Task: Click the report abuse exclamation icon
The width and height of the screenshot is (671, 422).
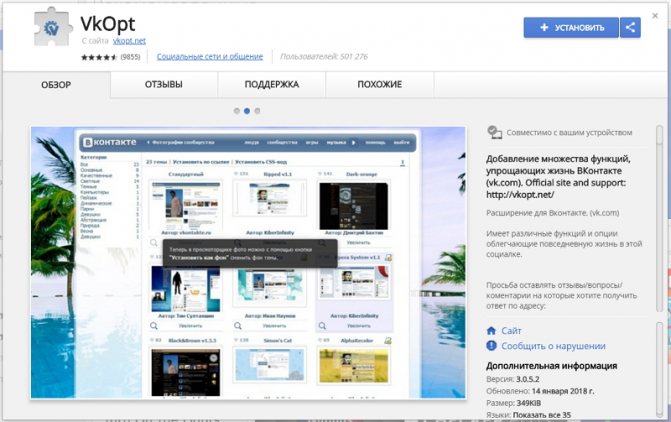Action: tap(491, 345)
